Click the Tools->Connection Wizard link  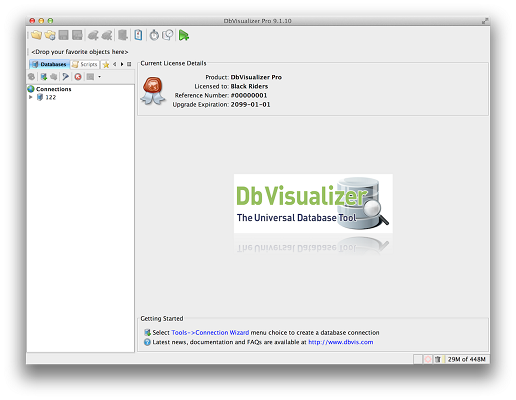[x=210, y=332]
